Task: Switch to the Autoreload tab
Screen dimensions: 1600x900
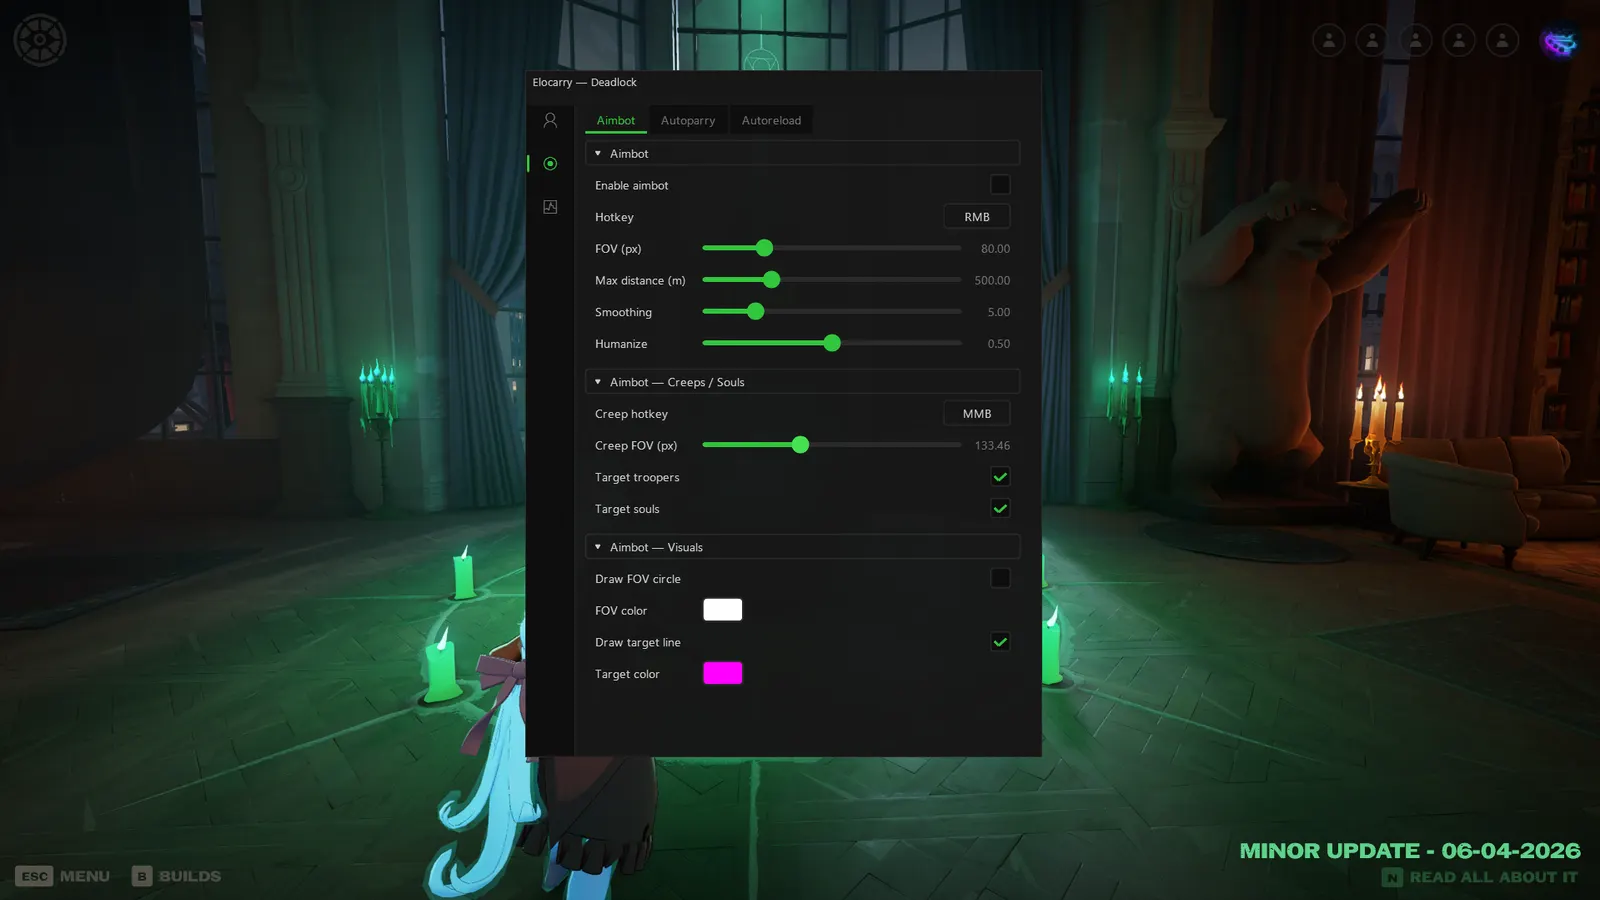Action: [771, 120]
